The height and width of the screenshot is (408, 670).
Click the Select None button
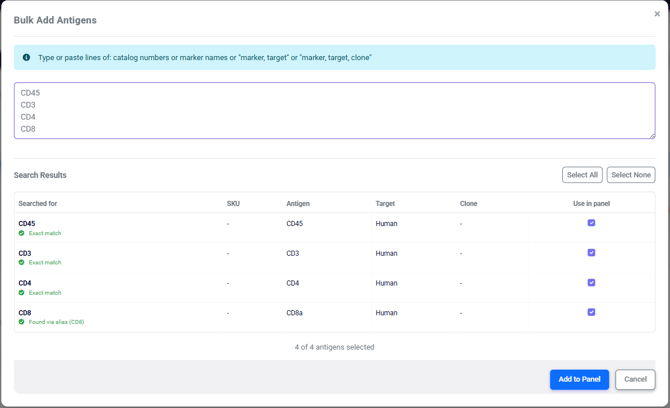[x=631, y=175]
